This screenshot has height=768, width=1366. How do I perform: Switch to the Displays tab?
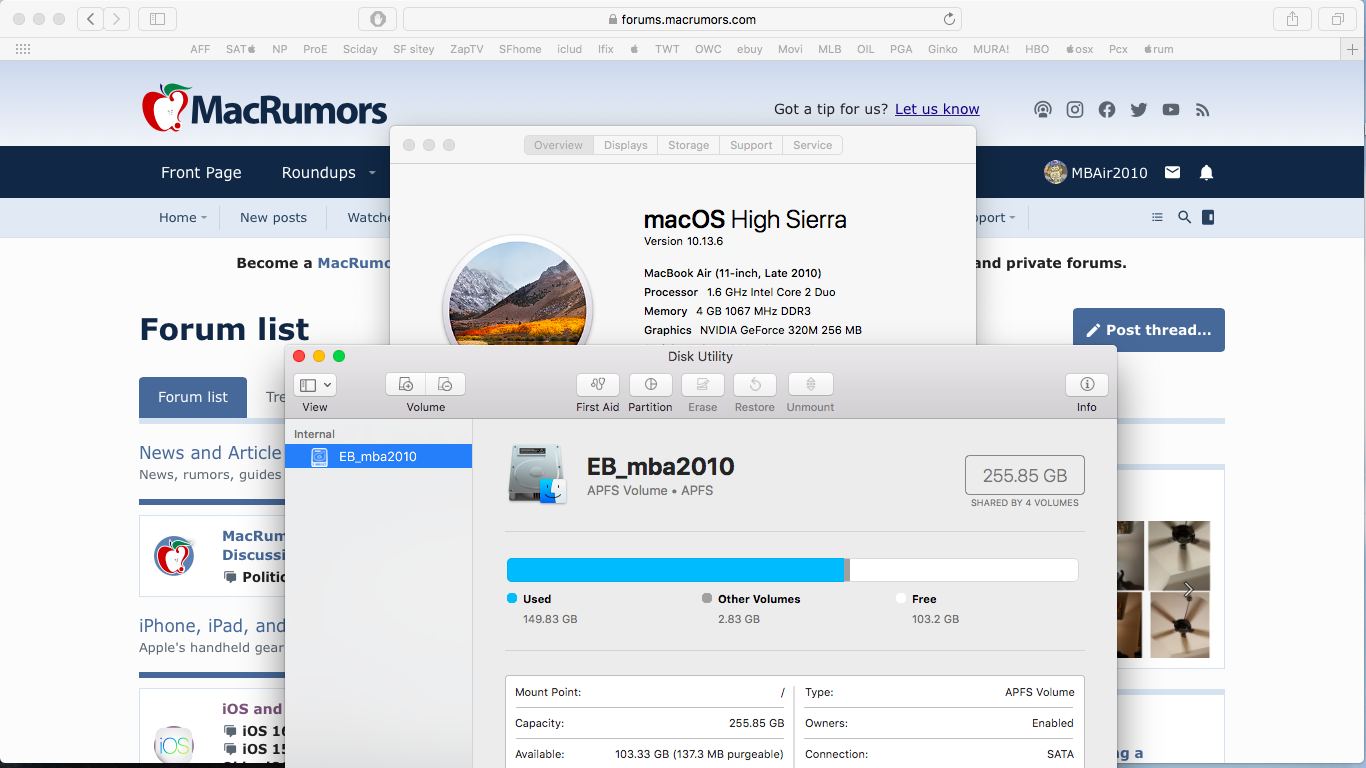coord(626,145)
